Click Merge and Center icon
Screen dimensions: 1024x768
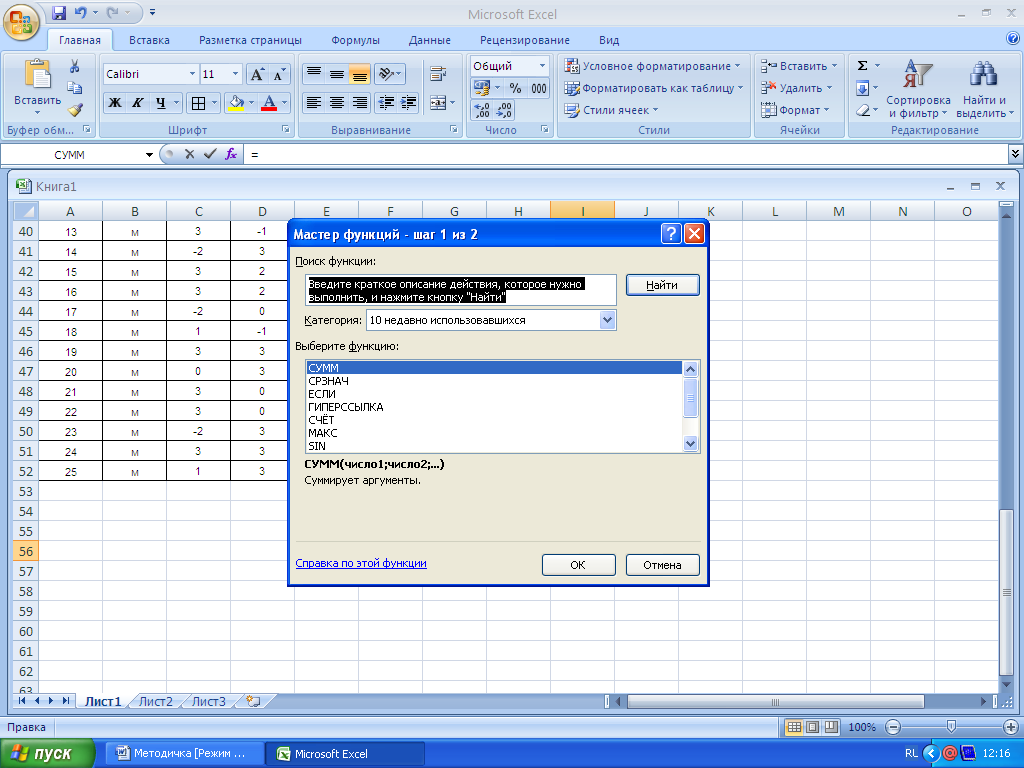point(438,103)
